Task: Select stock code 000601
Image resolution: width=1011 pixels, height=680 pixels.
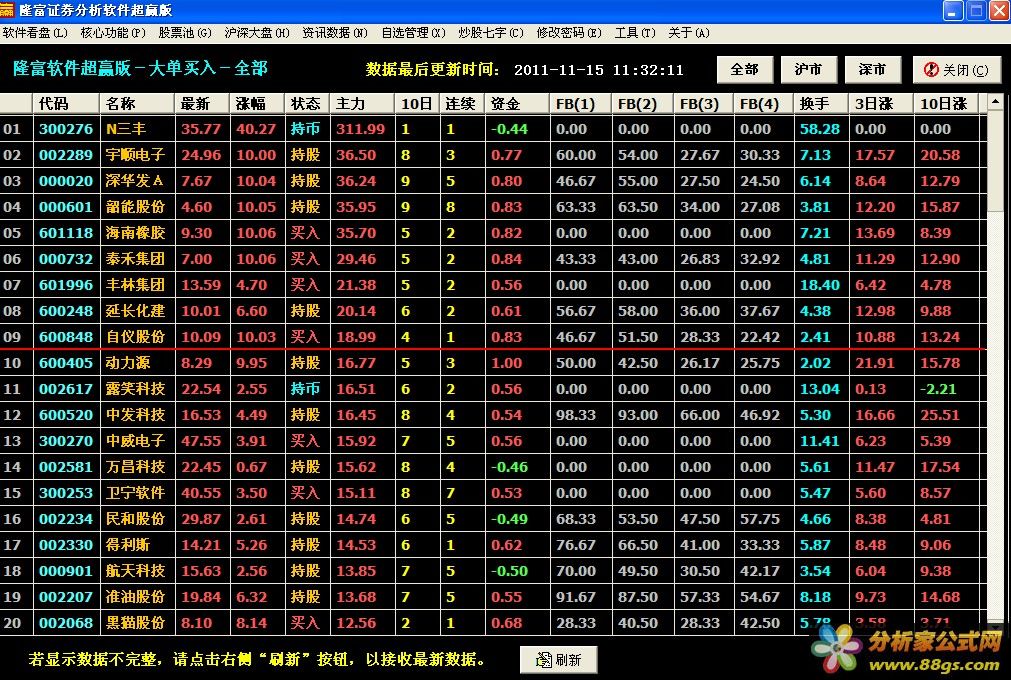Action: click(x=66, y=207)
